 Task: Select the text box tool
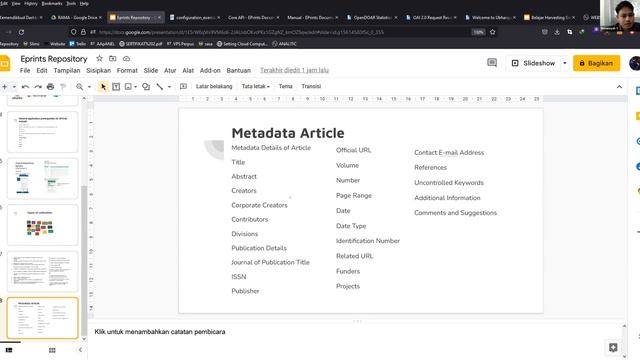pos(116,87)
